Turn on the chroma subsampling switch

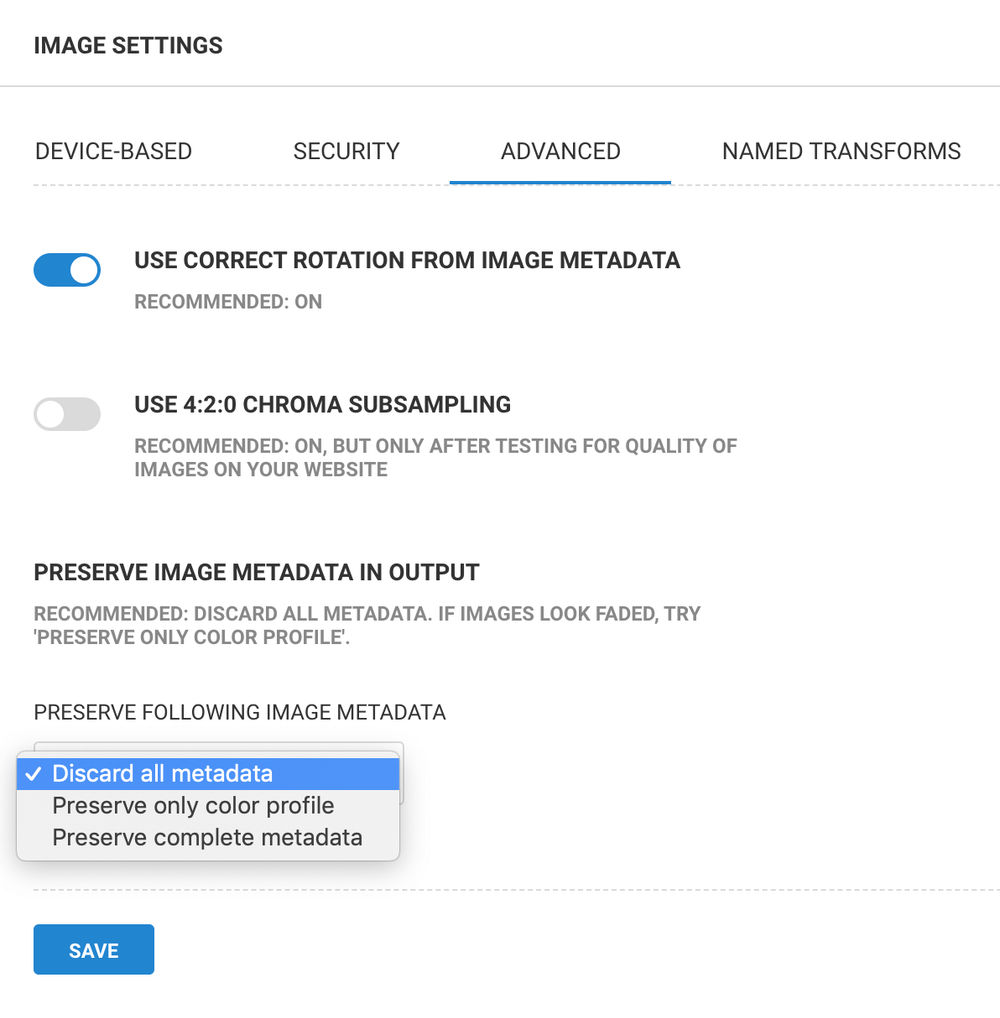67,414
